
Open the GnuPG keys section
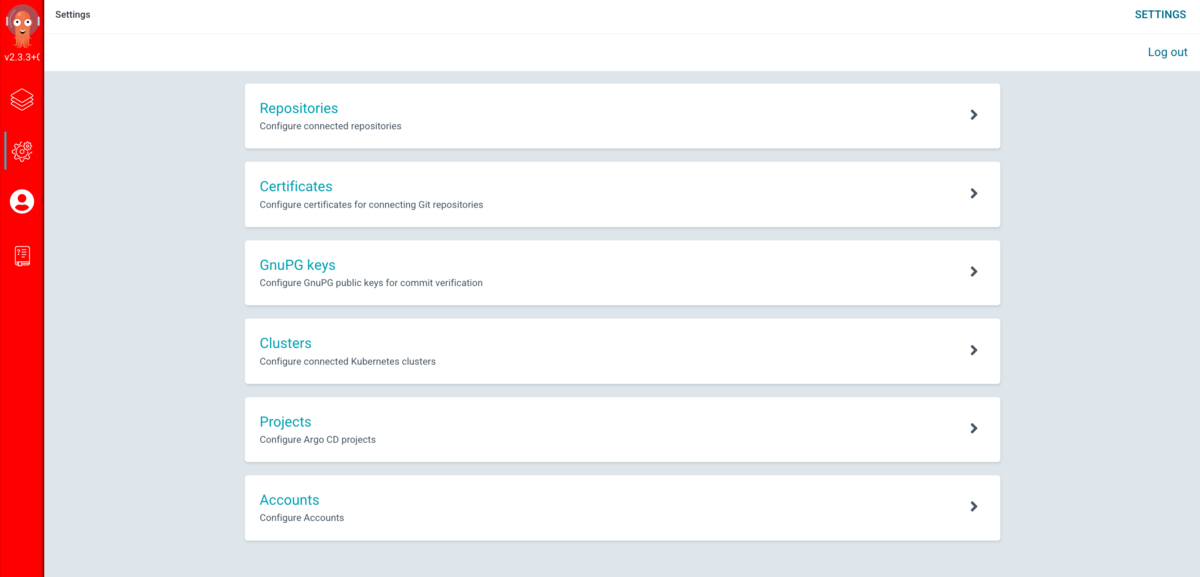click(298, 265)
